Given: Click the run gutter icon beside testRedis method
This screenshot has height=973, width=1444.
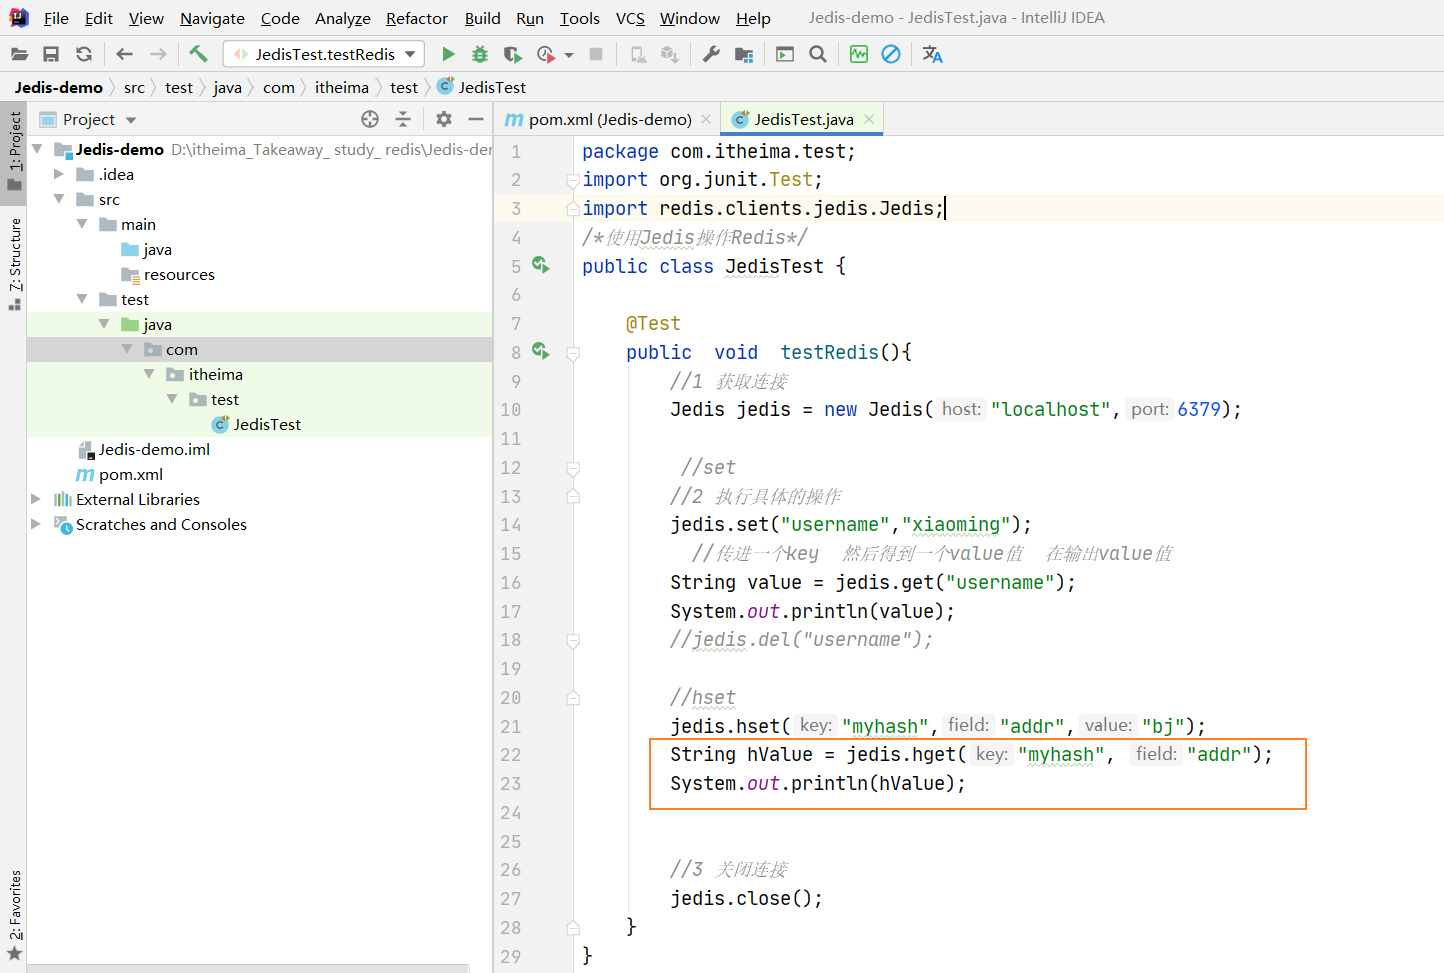Looking at the screenshot, I should click(x=541, y=351).
